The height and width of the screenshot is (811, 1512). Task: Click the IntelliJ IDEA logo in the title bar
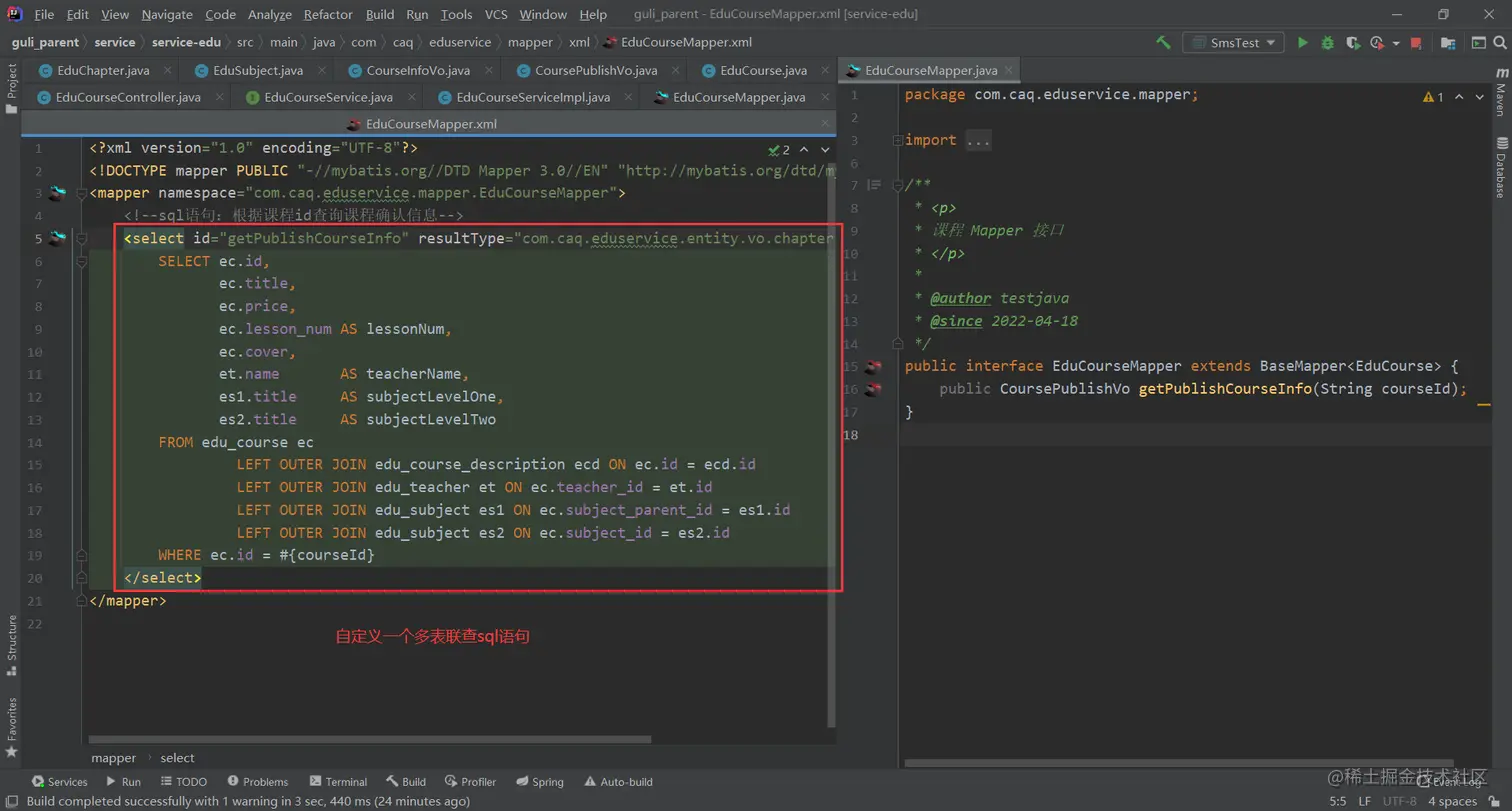15,14
